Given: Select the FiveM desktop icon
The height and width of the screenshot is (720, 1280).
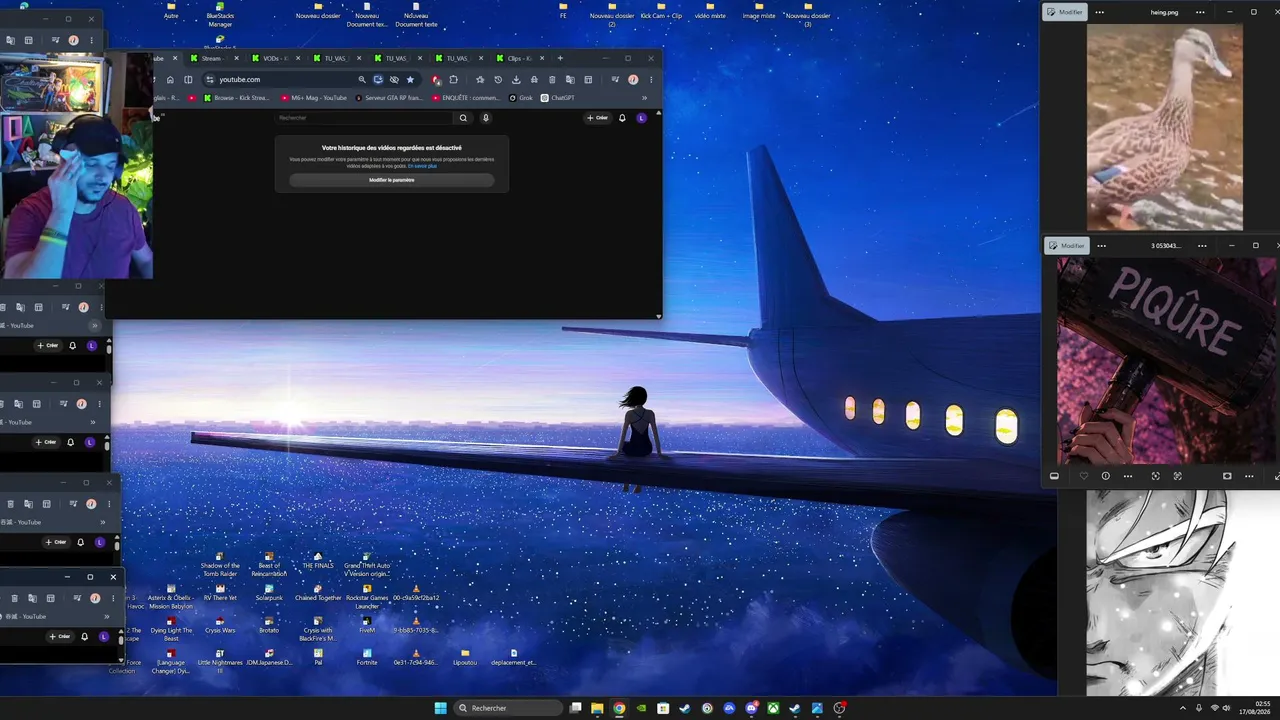Looking at the screenshot, I should click(367, 626).
